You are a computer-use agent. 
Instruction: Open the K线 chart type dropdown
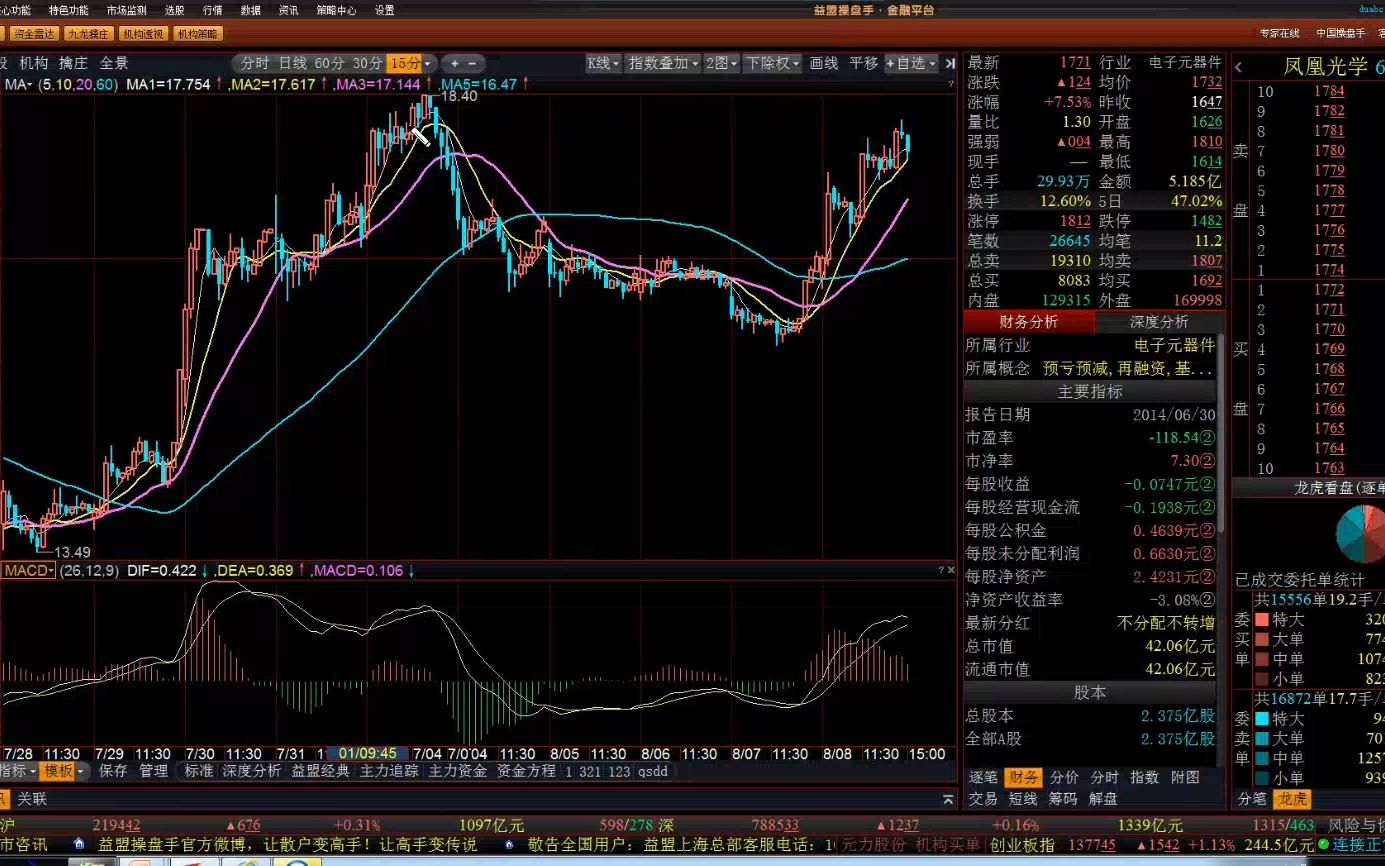click(x=604, y=63)
